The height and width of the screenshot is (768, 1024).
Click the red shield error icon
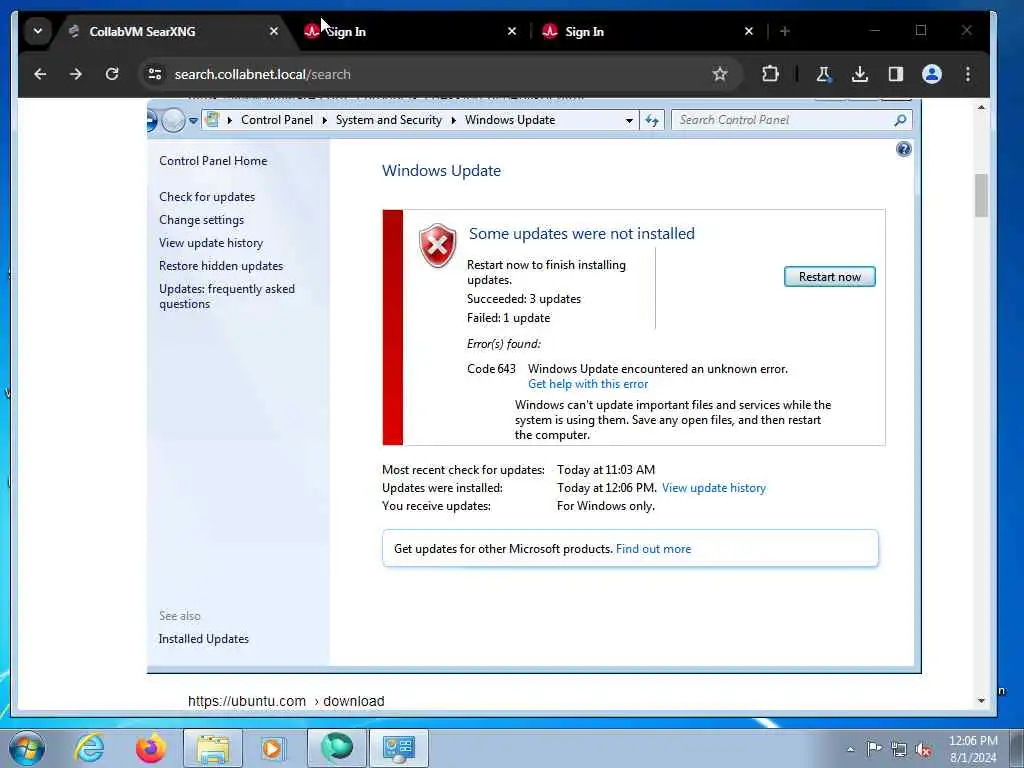[x=438, y=245]
